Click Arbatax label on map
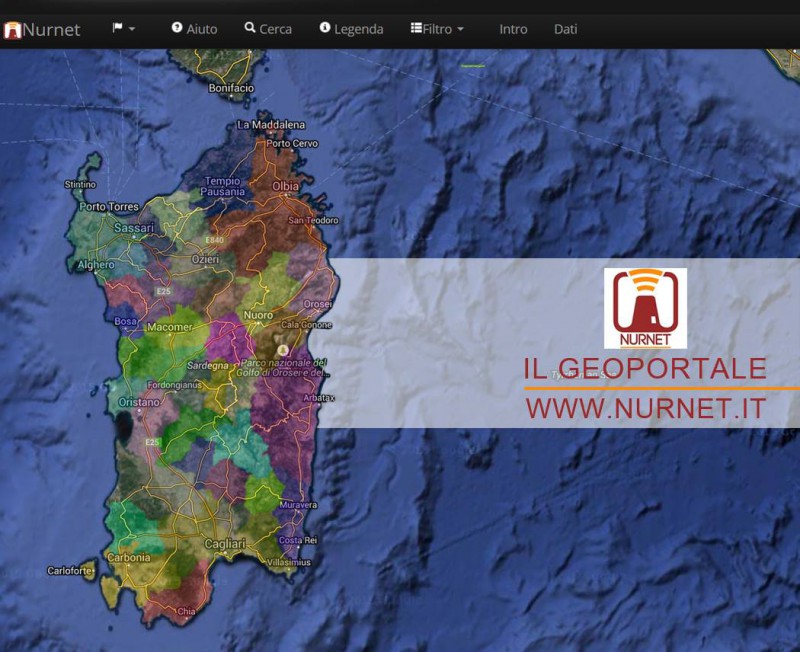 coord(319,398)
